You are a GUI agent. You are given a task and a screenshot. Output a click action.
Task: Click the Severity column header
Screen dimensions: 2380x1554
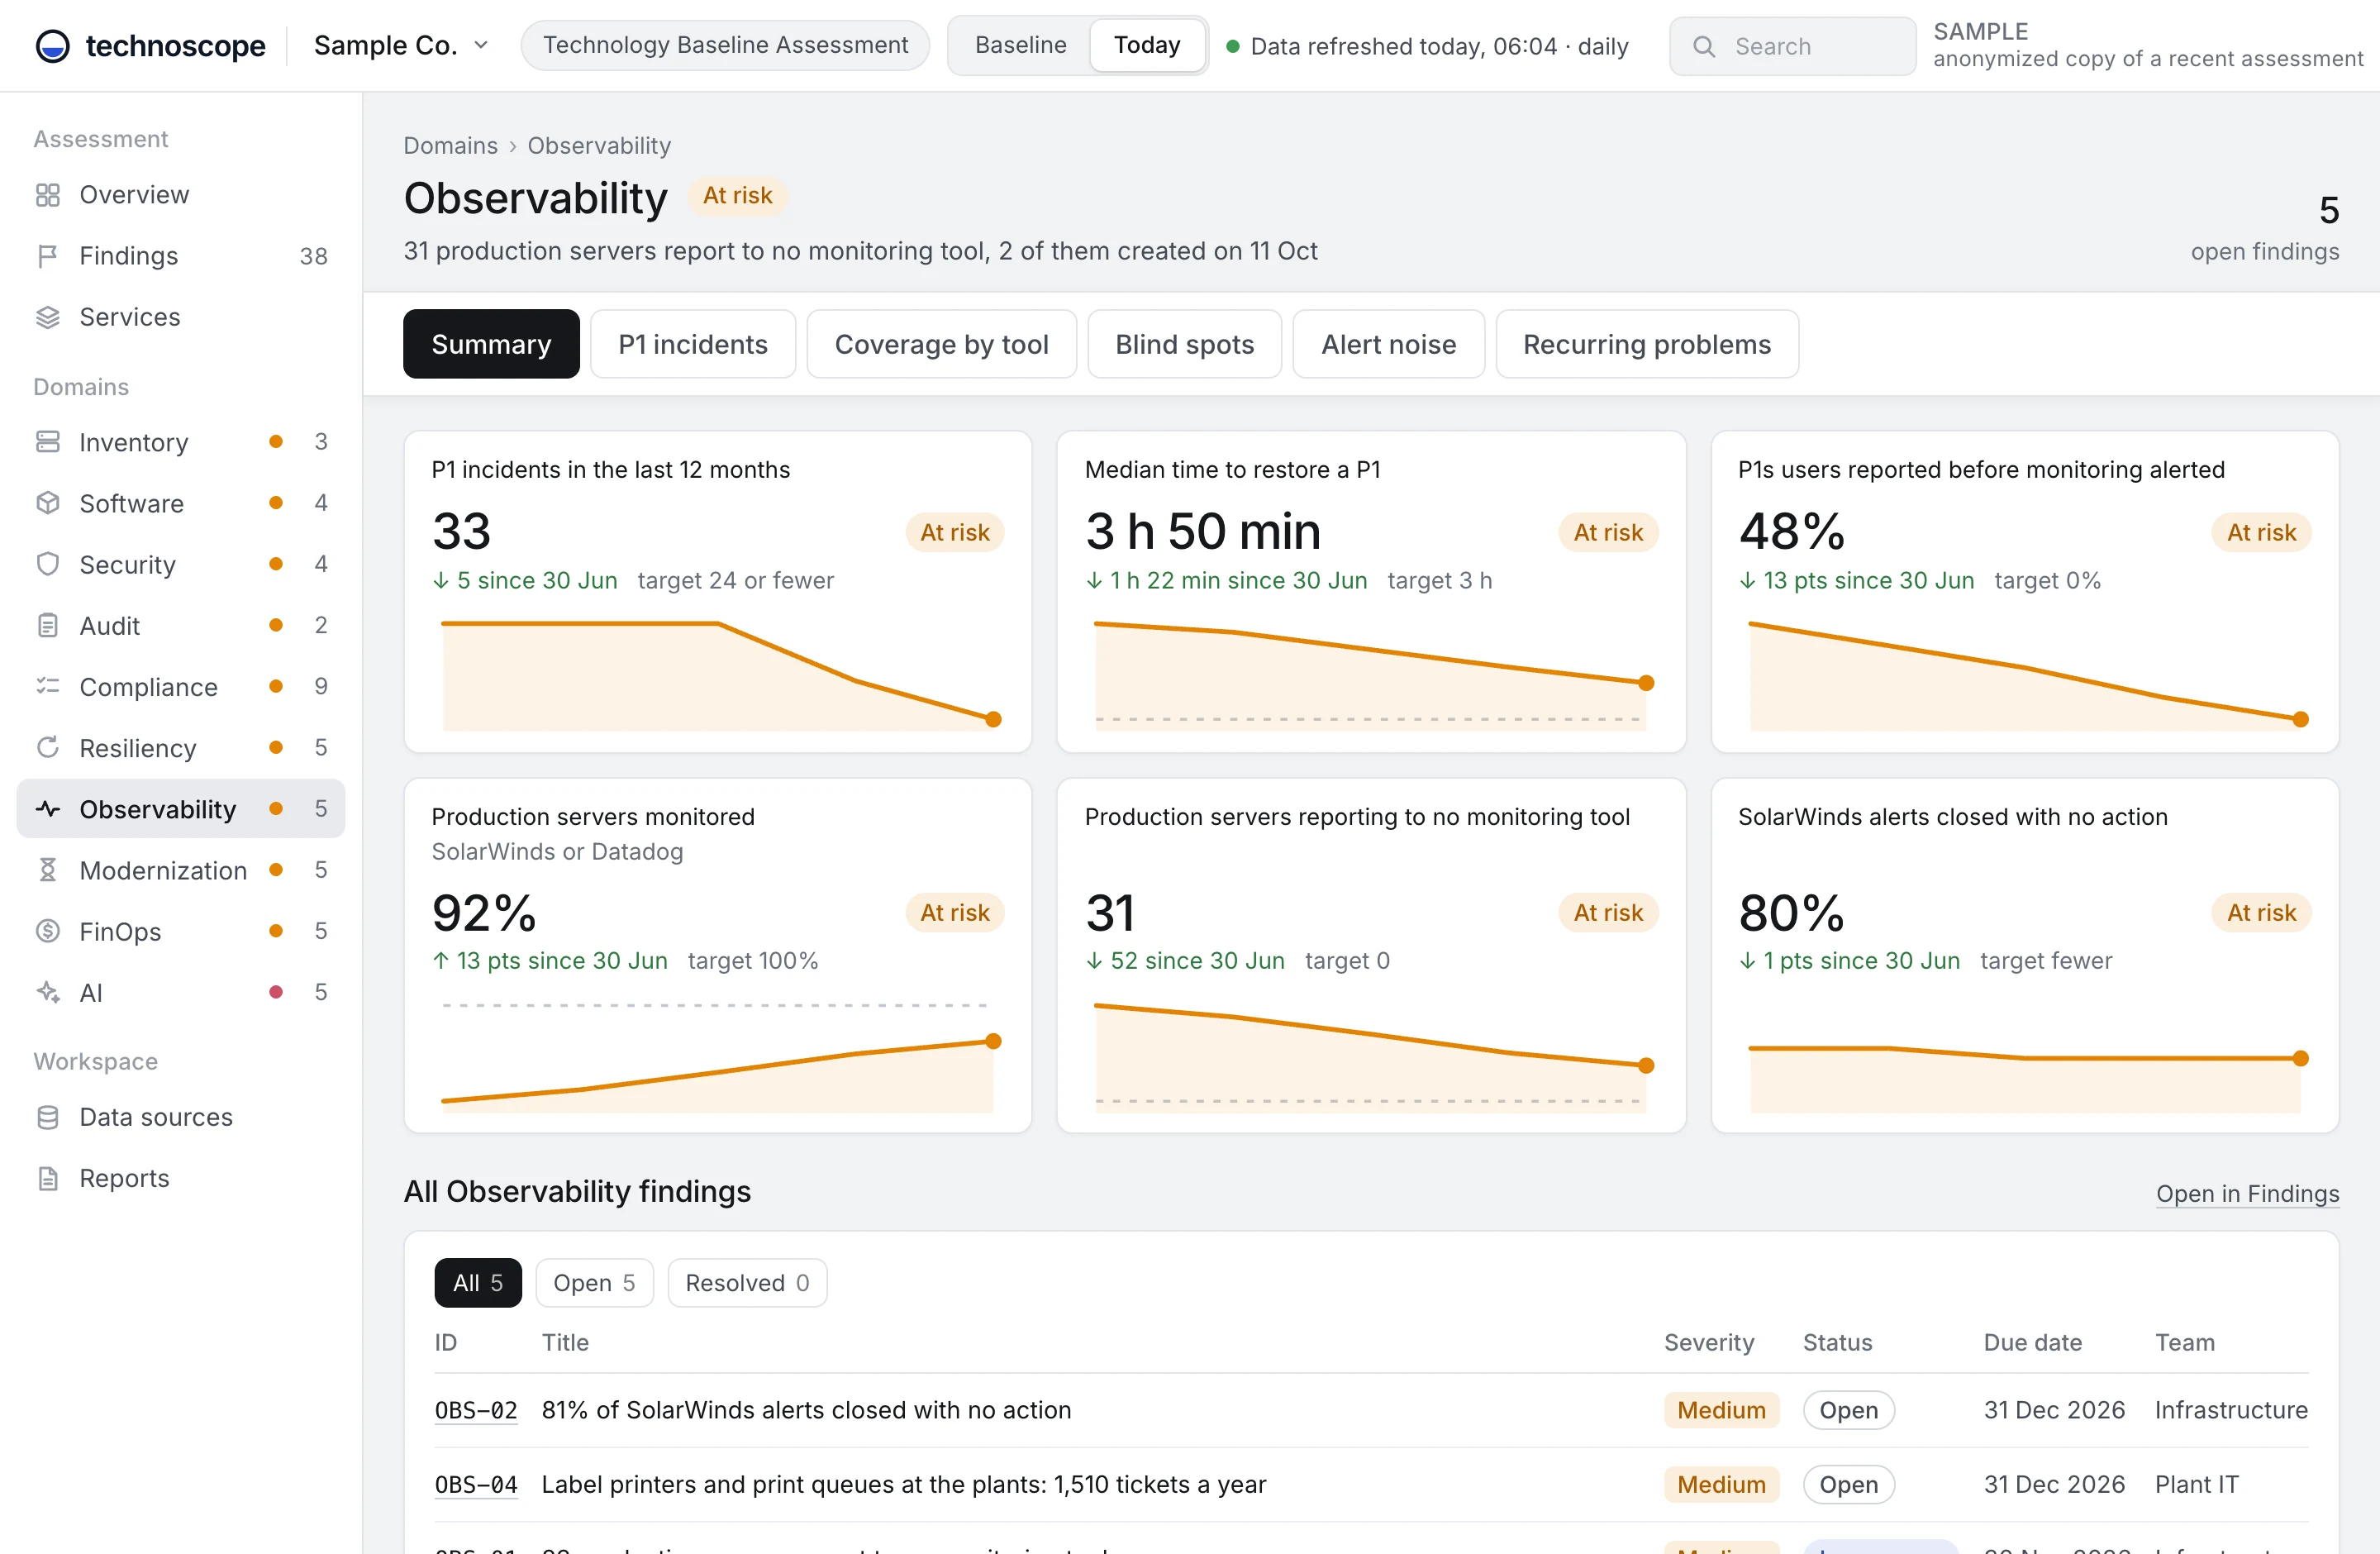1708,1342
